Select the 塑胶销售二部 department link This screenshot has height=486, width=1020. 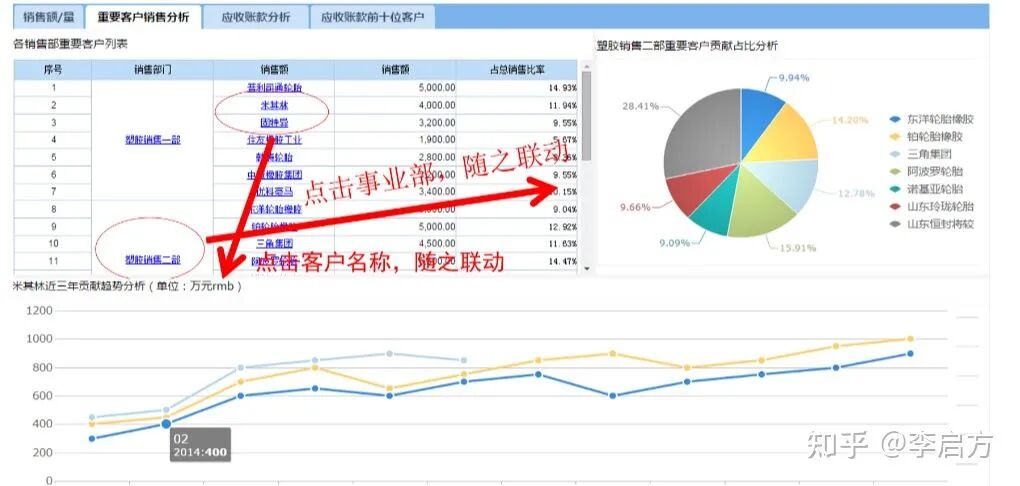click(153, 260)
